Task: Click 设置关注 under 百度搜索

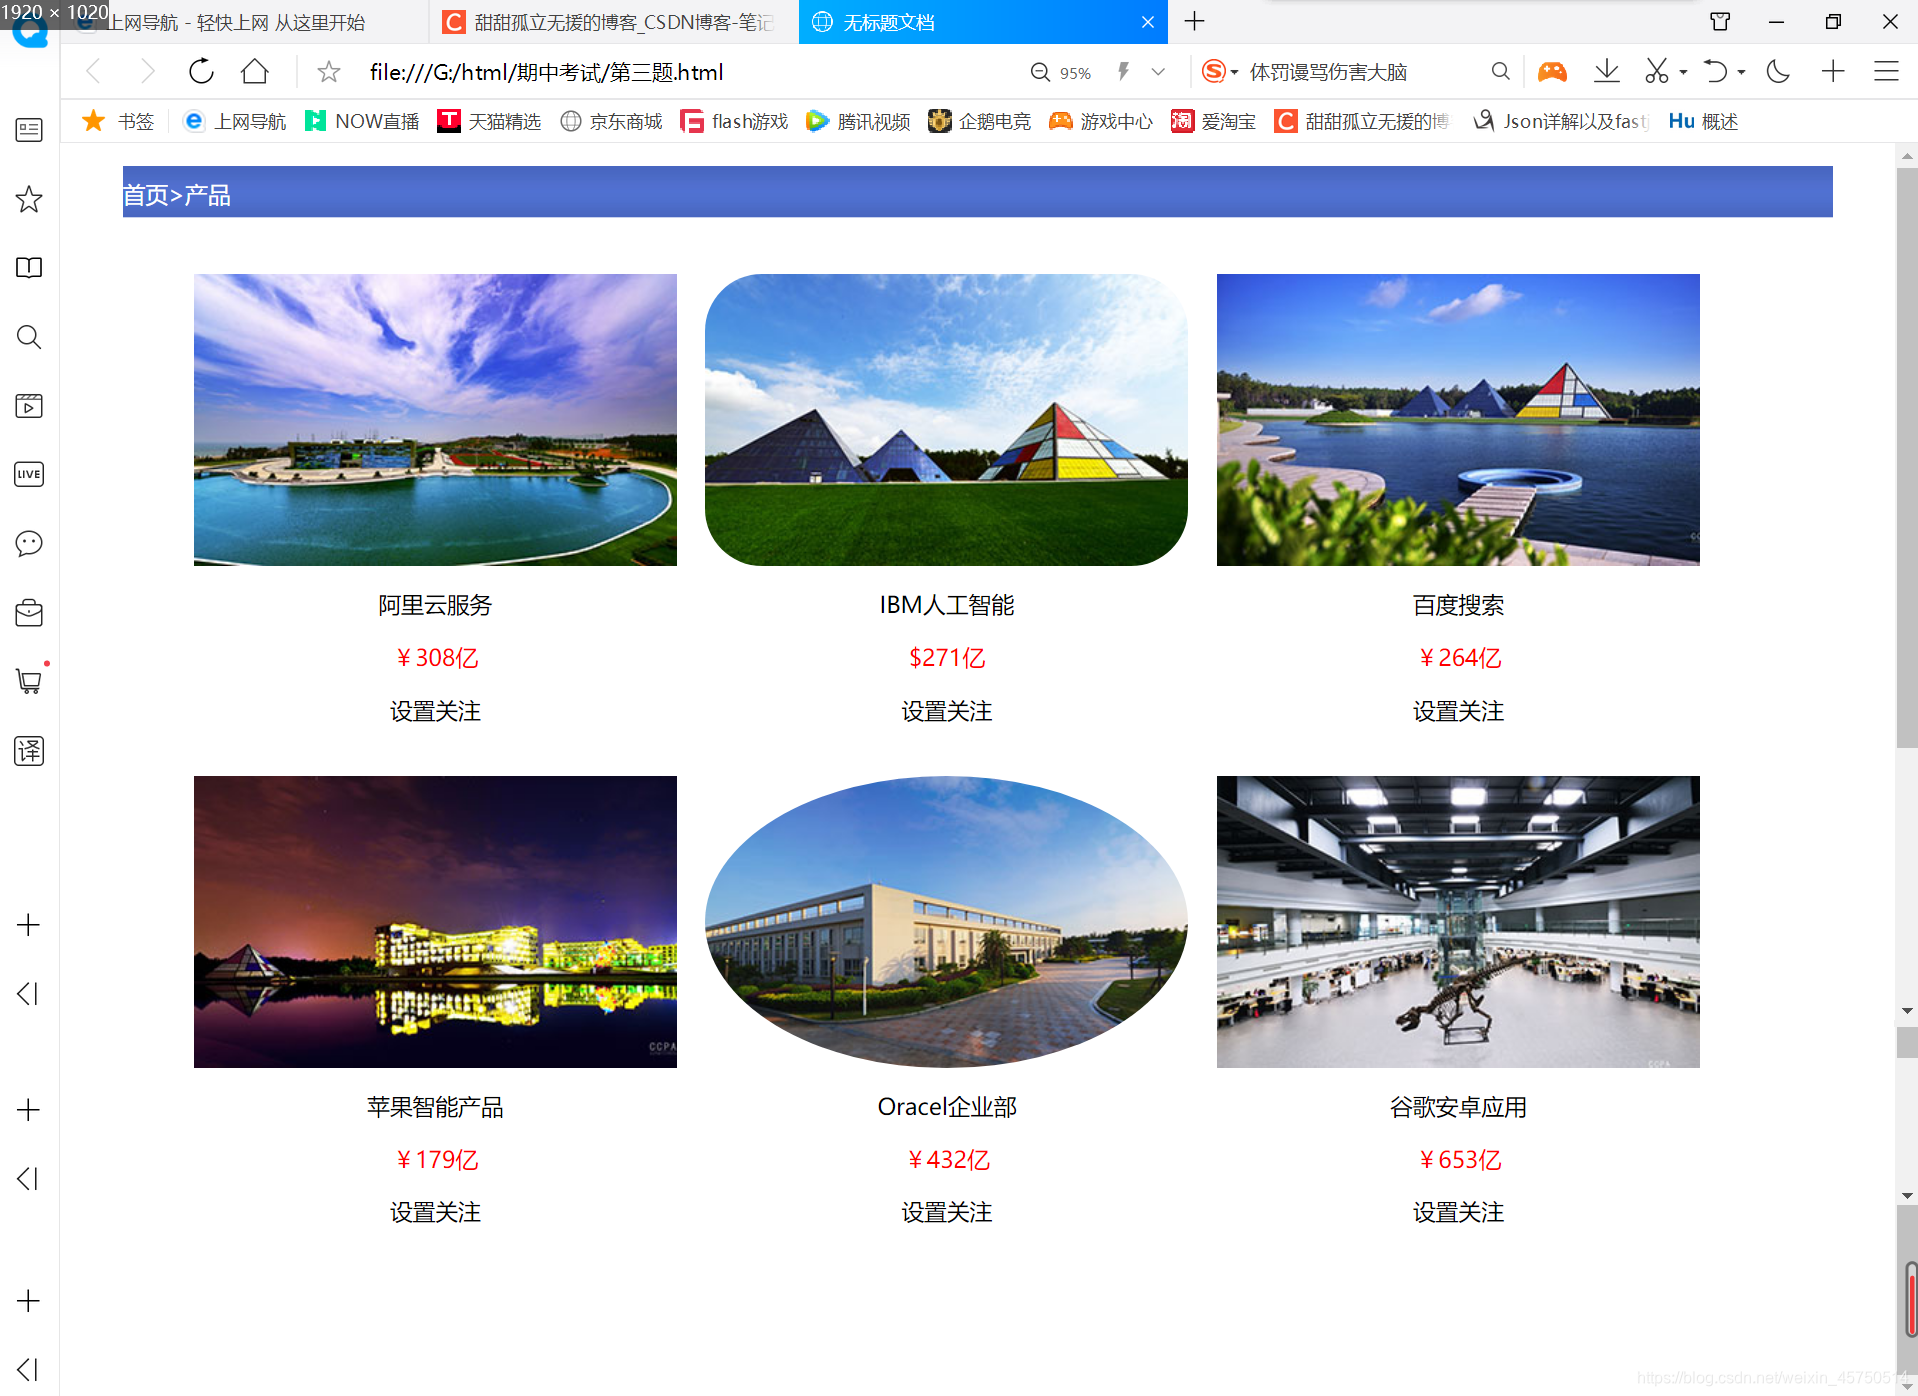Action: tap(1458, 711)
